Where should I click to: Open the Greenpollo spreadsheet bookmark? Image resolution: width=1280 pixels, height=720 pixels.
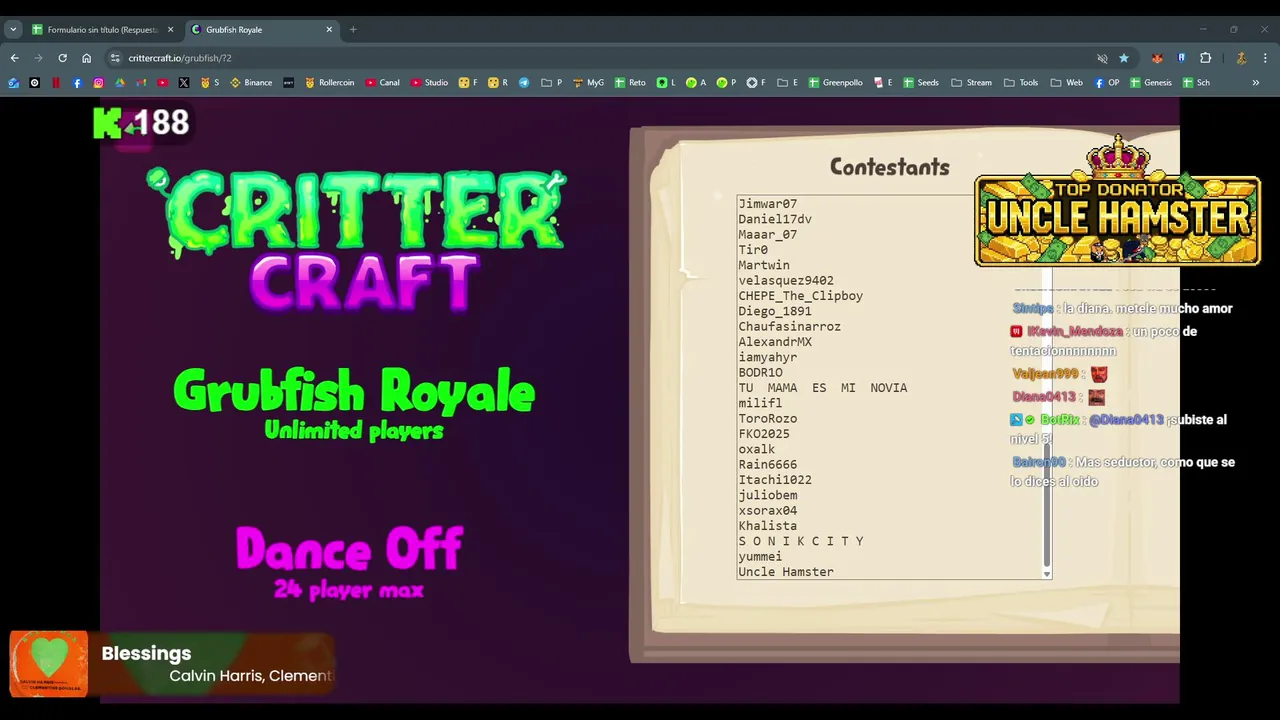click(836, 83)
